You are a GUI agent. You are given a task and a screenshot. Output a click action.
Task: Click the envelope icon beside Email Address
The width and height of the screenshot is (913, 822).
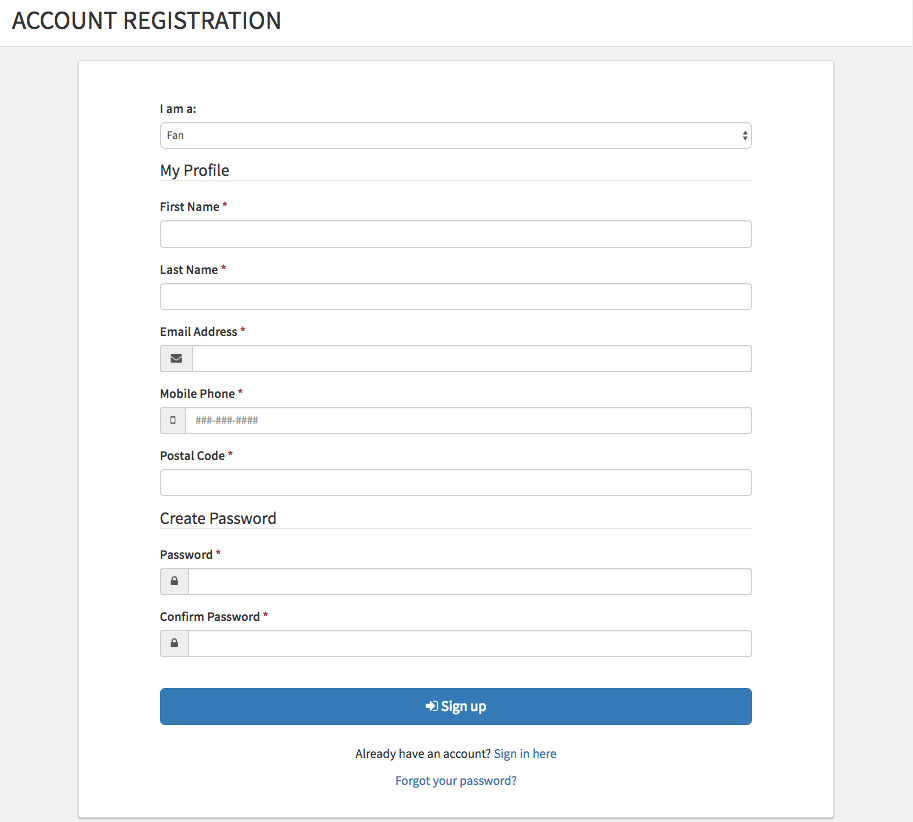click(x=176, y=359)
